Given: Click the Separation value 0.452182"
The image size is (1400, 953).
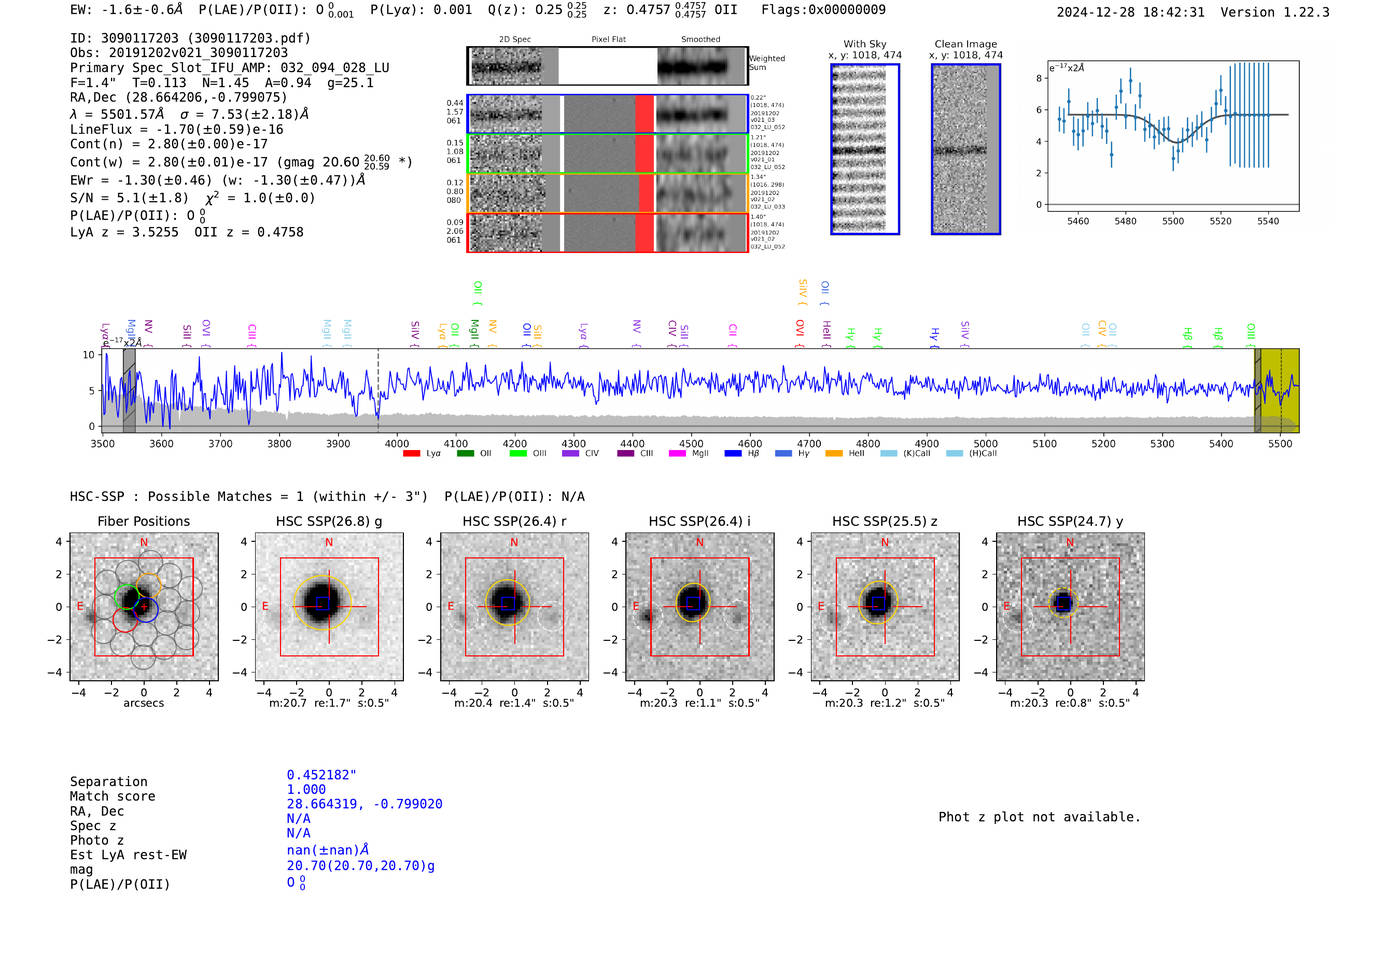Looking at the screenshot, I should point(322,775).
